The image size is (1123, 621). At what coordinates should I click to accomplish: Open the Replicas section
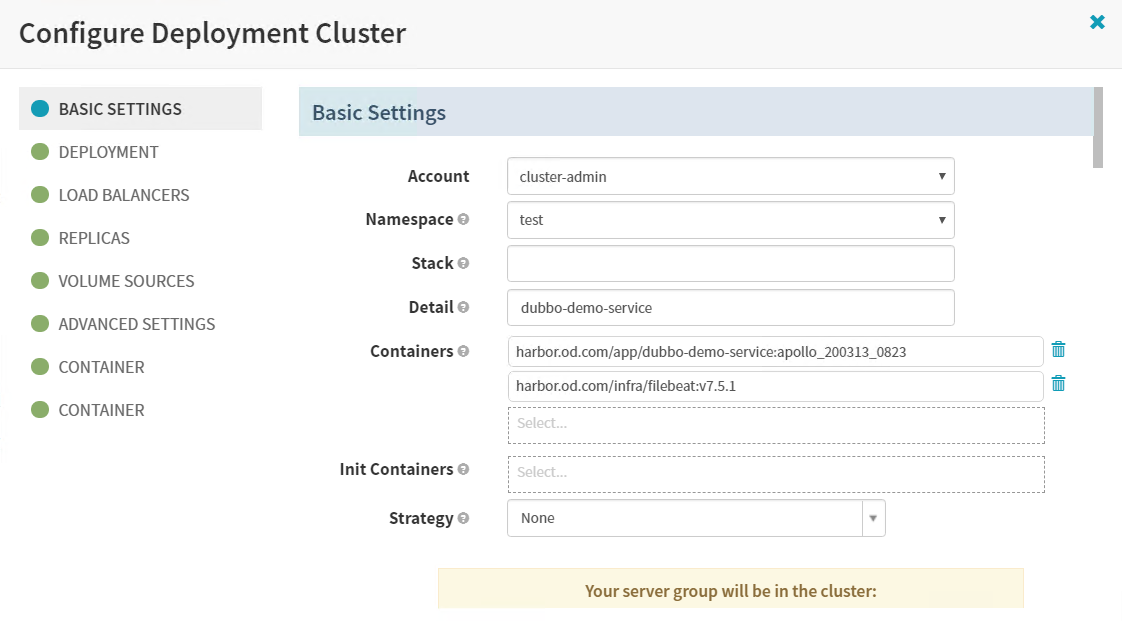94,238
